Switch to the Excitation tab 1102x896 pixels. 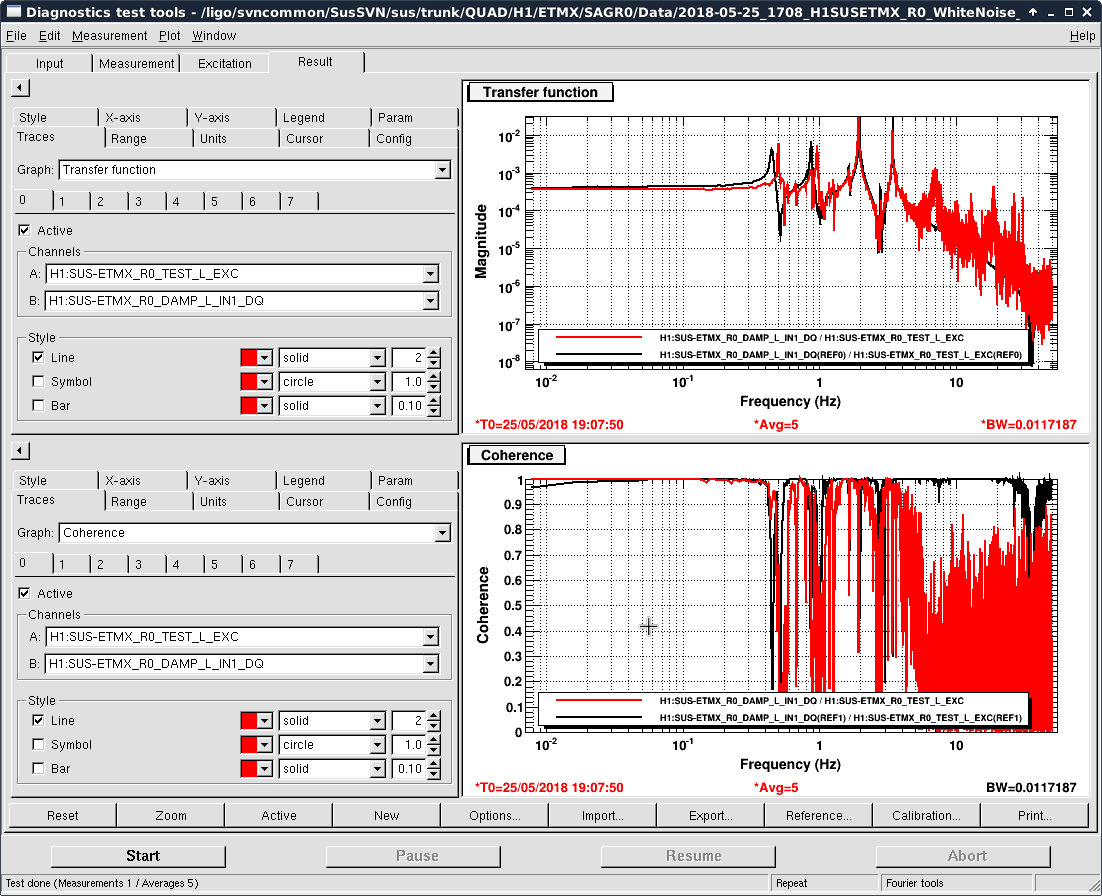click(225, 63)
